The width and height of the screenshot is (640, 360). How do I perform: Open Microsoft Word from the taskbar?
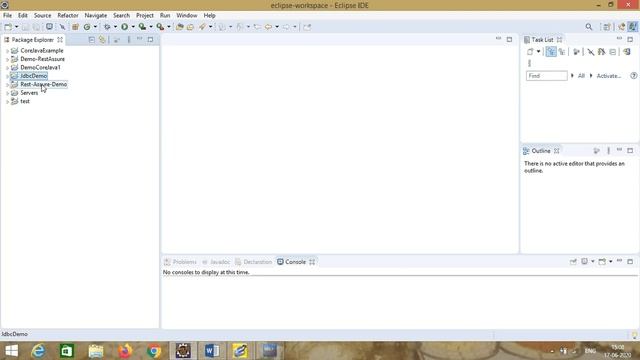click(212, 351)
